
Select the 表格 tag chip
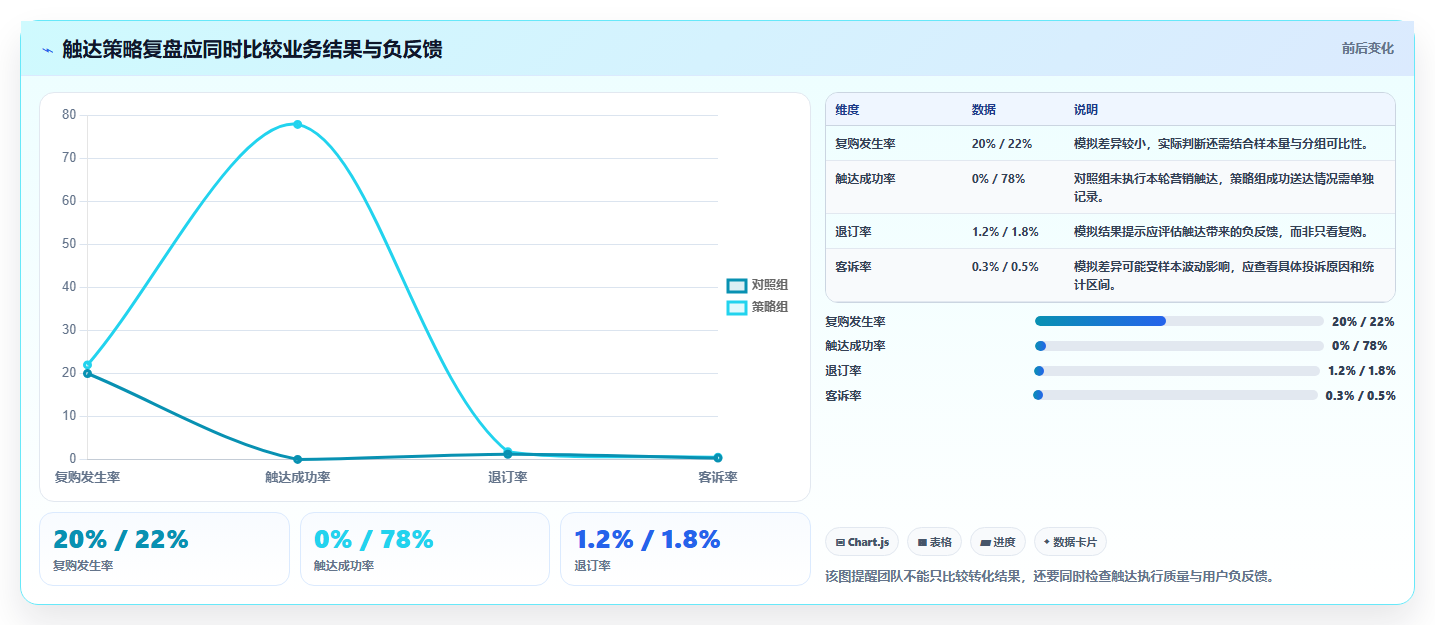[934, 542]
